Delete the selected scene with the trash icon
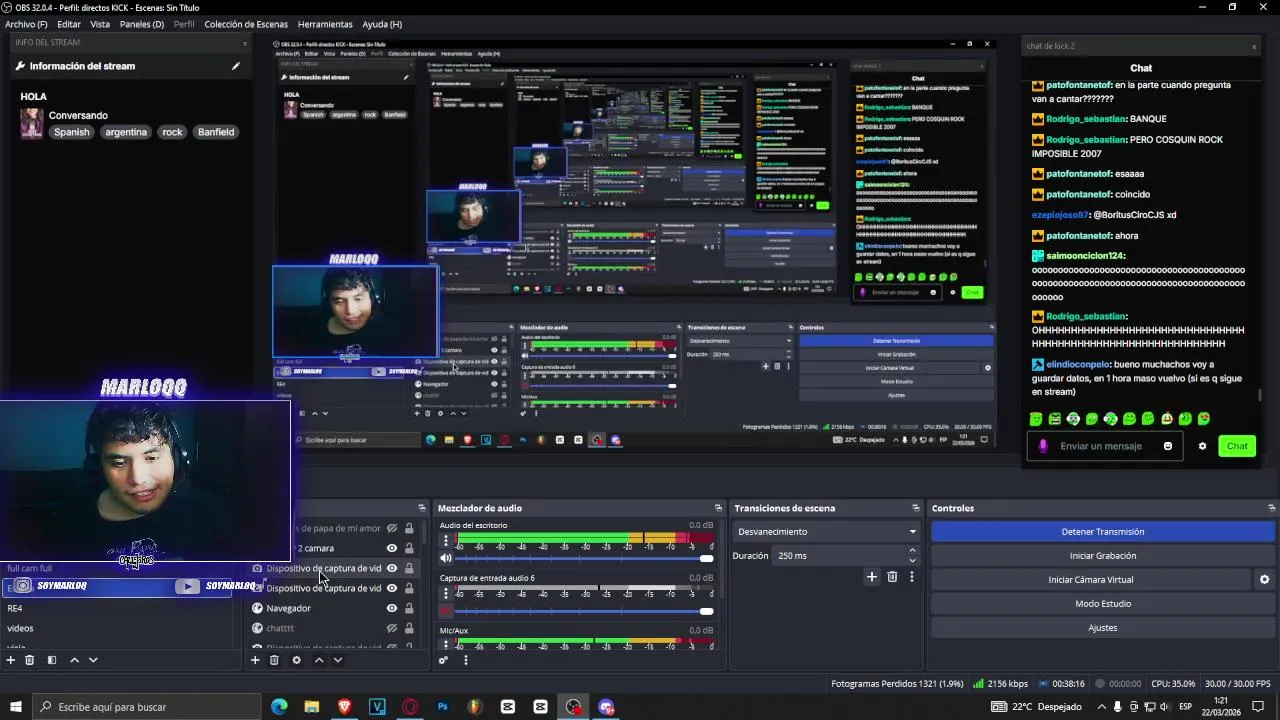 click(x=30, y=660)
